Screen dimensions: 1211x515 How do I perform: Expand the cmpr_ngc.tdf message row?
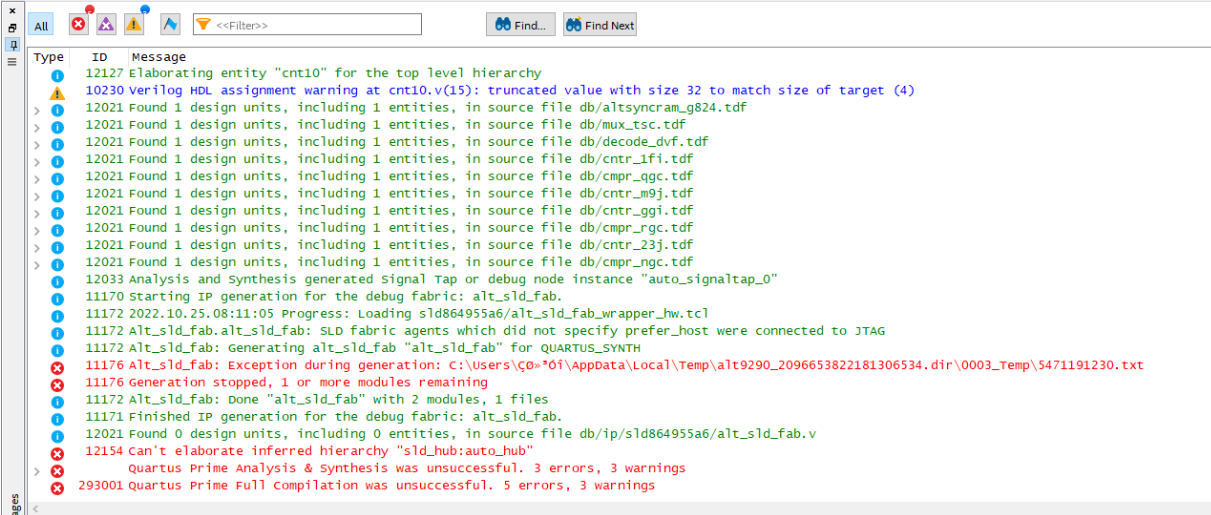tap(37, 264)
